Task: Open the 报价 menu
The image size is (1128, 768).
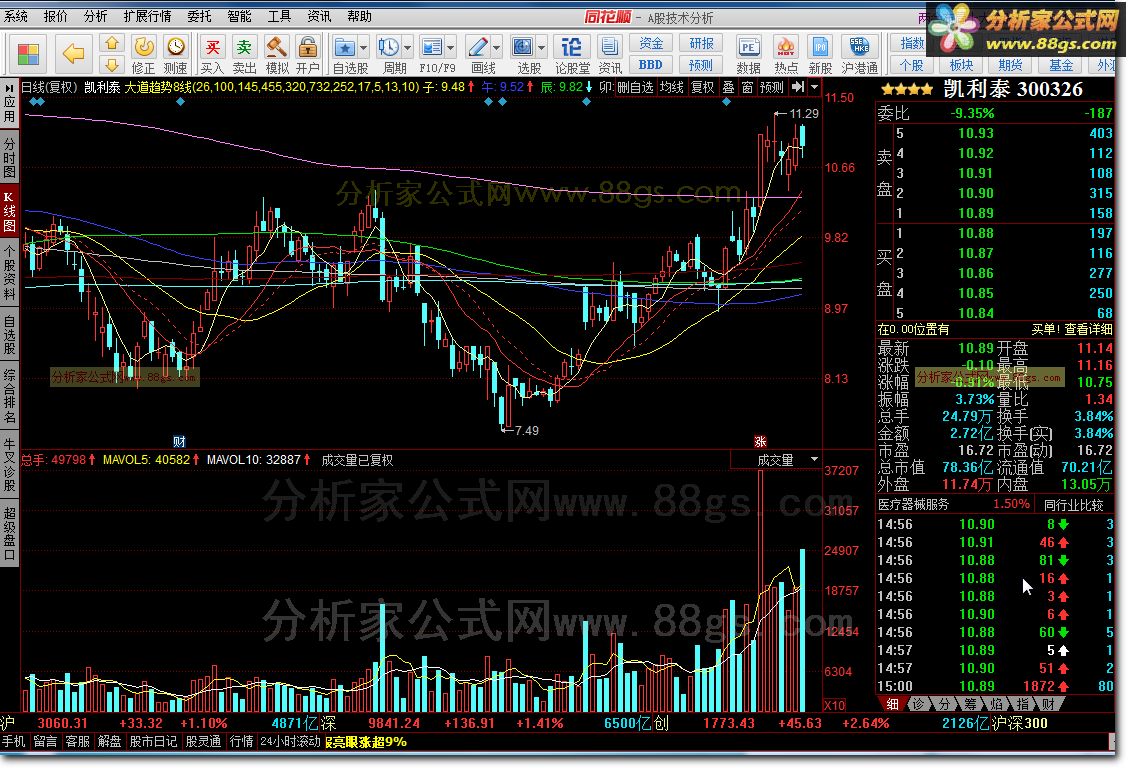Action: (55, 17)
